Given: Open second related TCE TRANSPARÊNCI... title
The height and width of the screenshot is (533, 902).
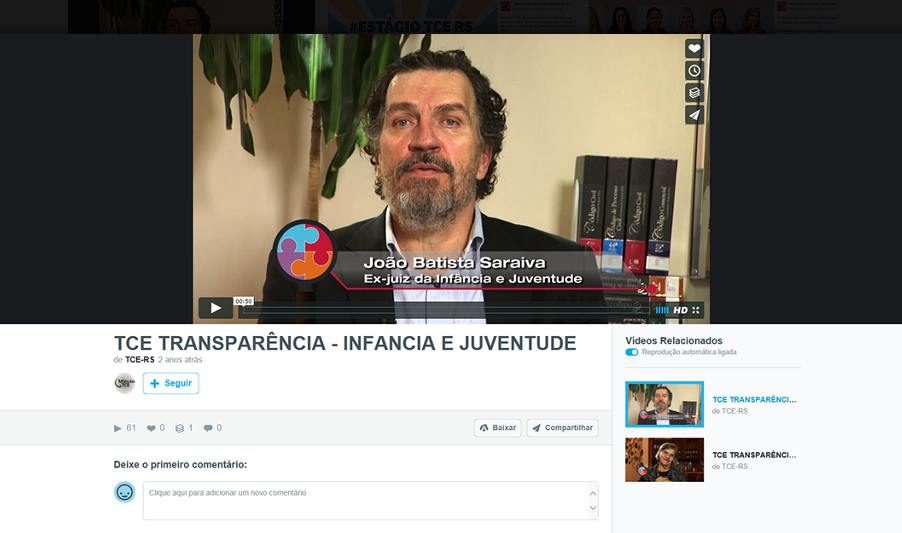Looking at the screenshot, I should tap(754, 454).
